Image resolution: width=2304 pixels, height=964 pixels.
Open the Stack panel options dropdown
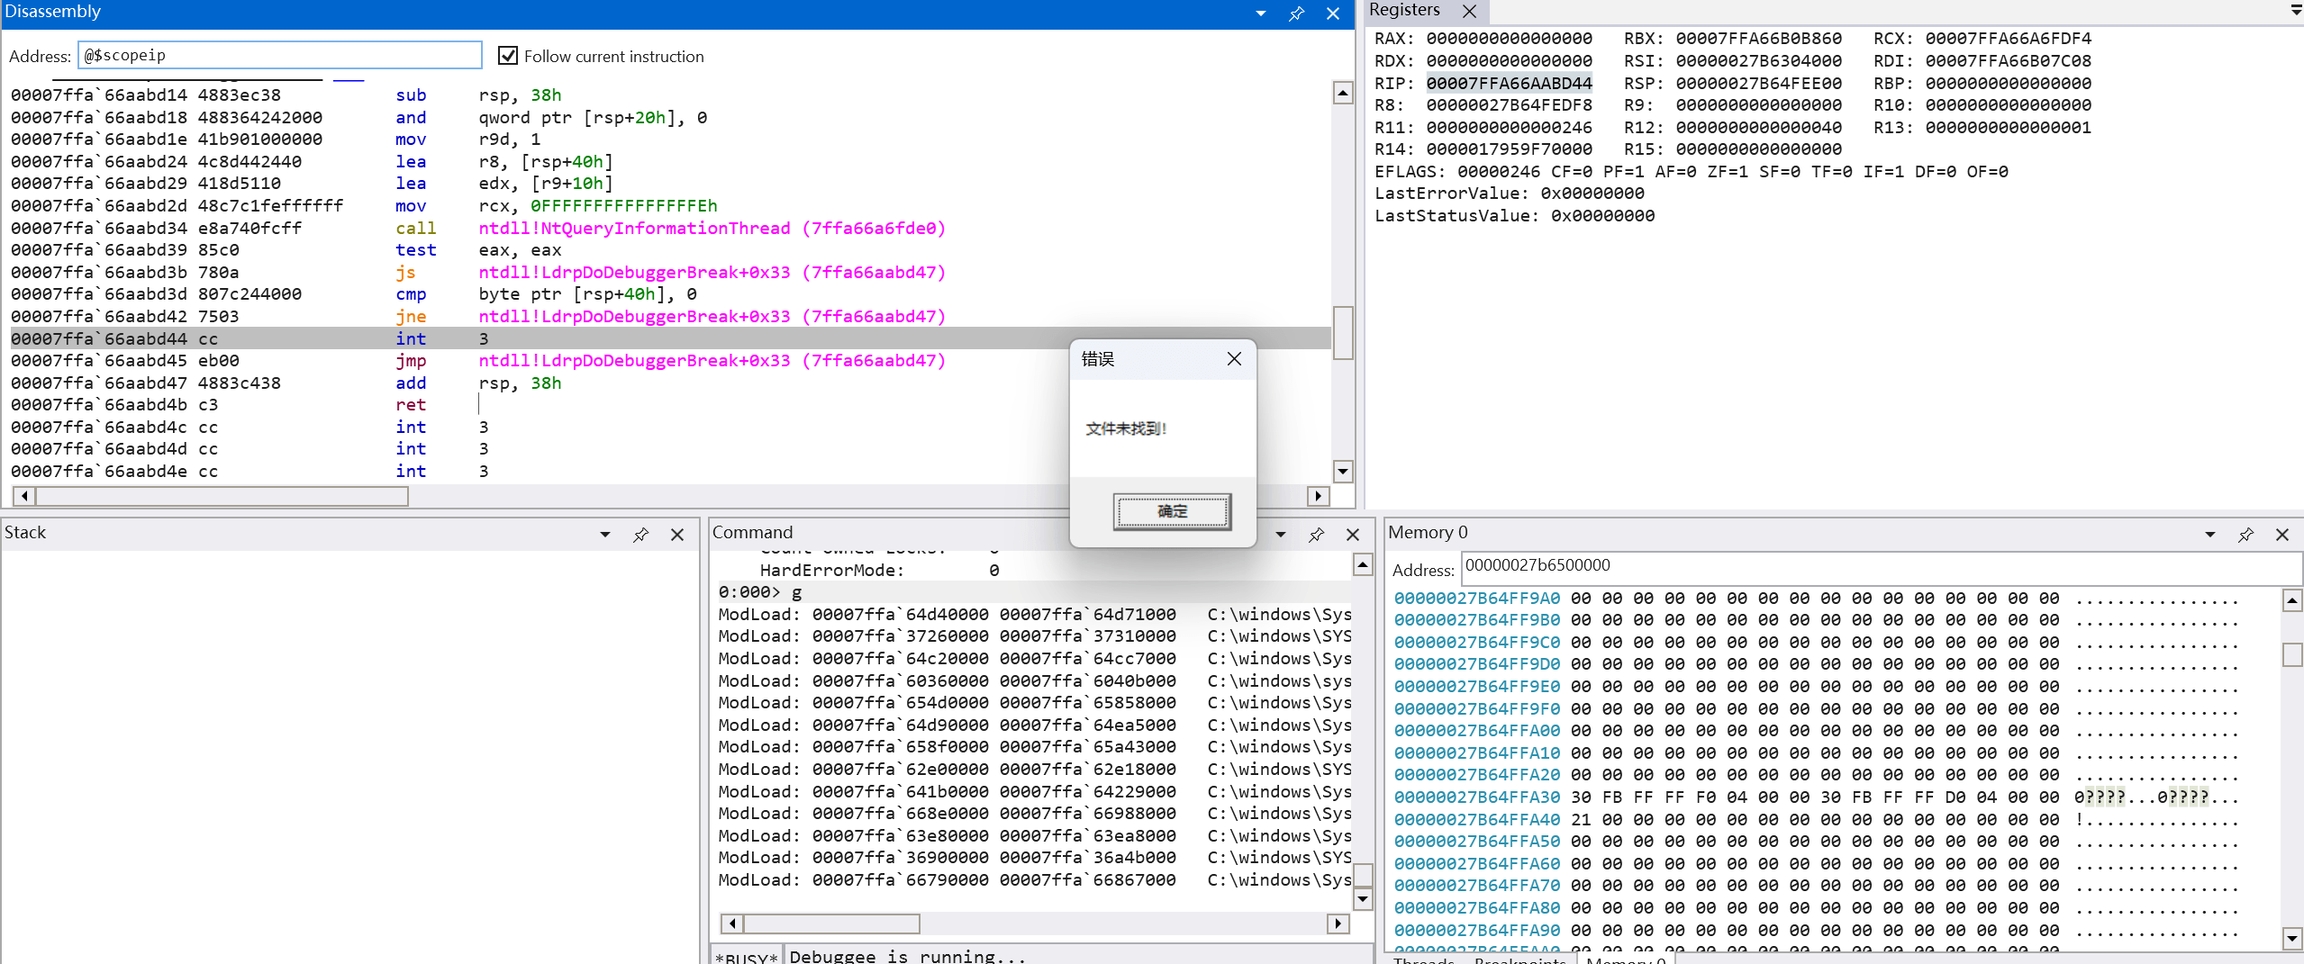(605, 535)
